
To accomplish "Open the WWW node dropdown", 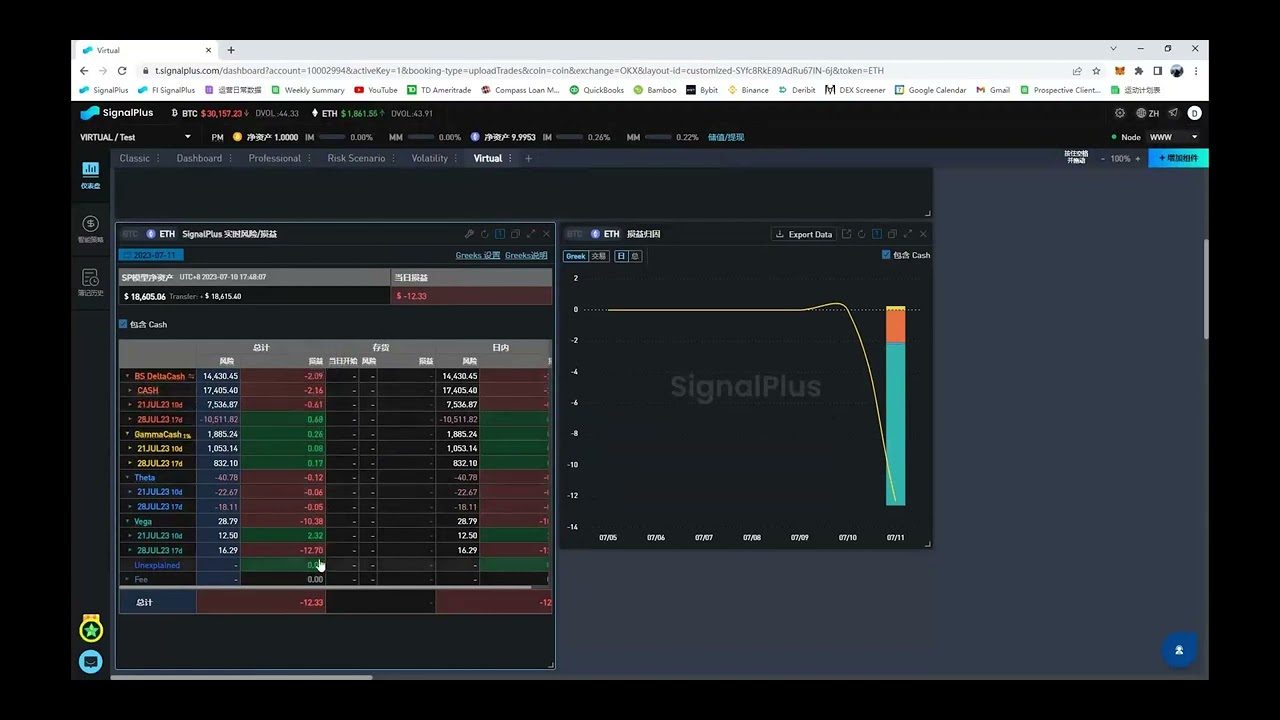I will click(1173, 137).
